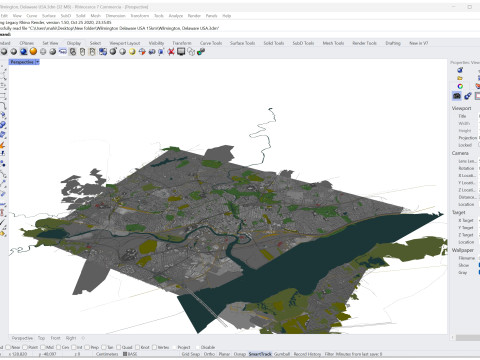Click the yellow sphere icon in Display toolbar

132,51
